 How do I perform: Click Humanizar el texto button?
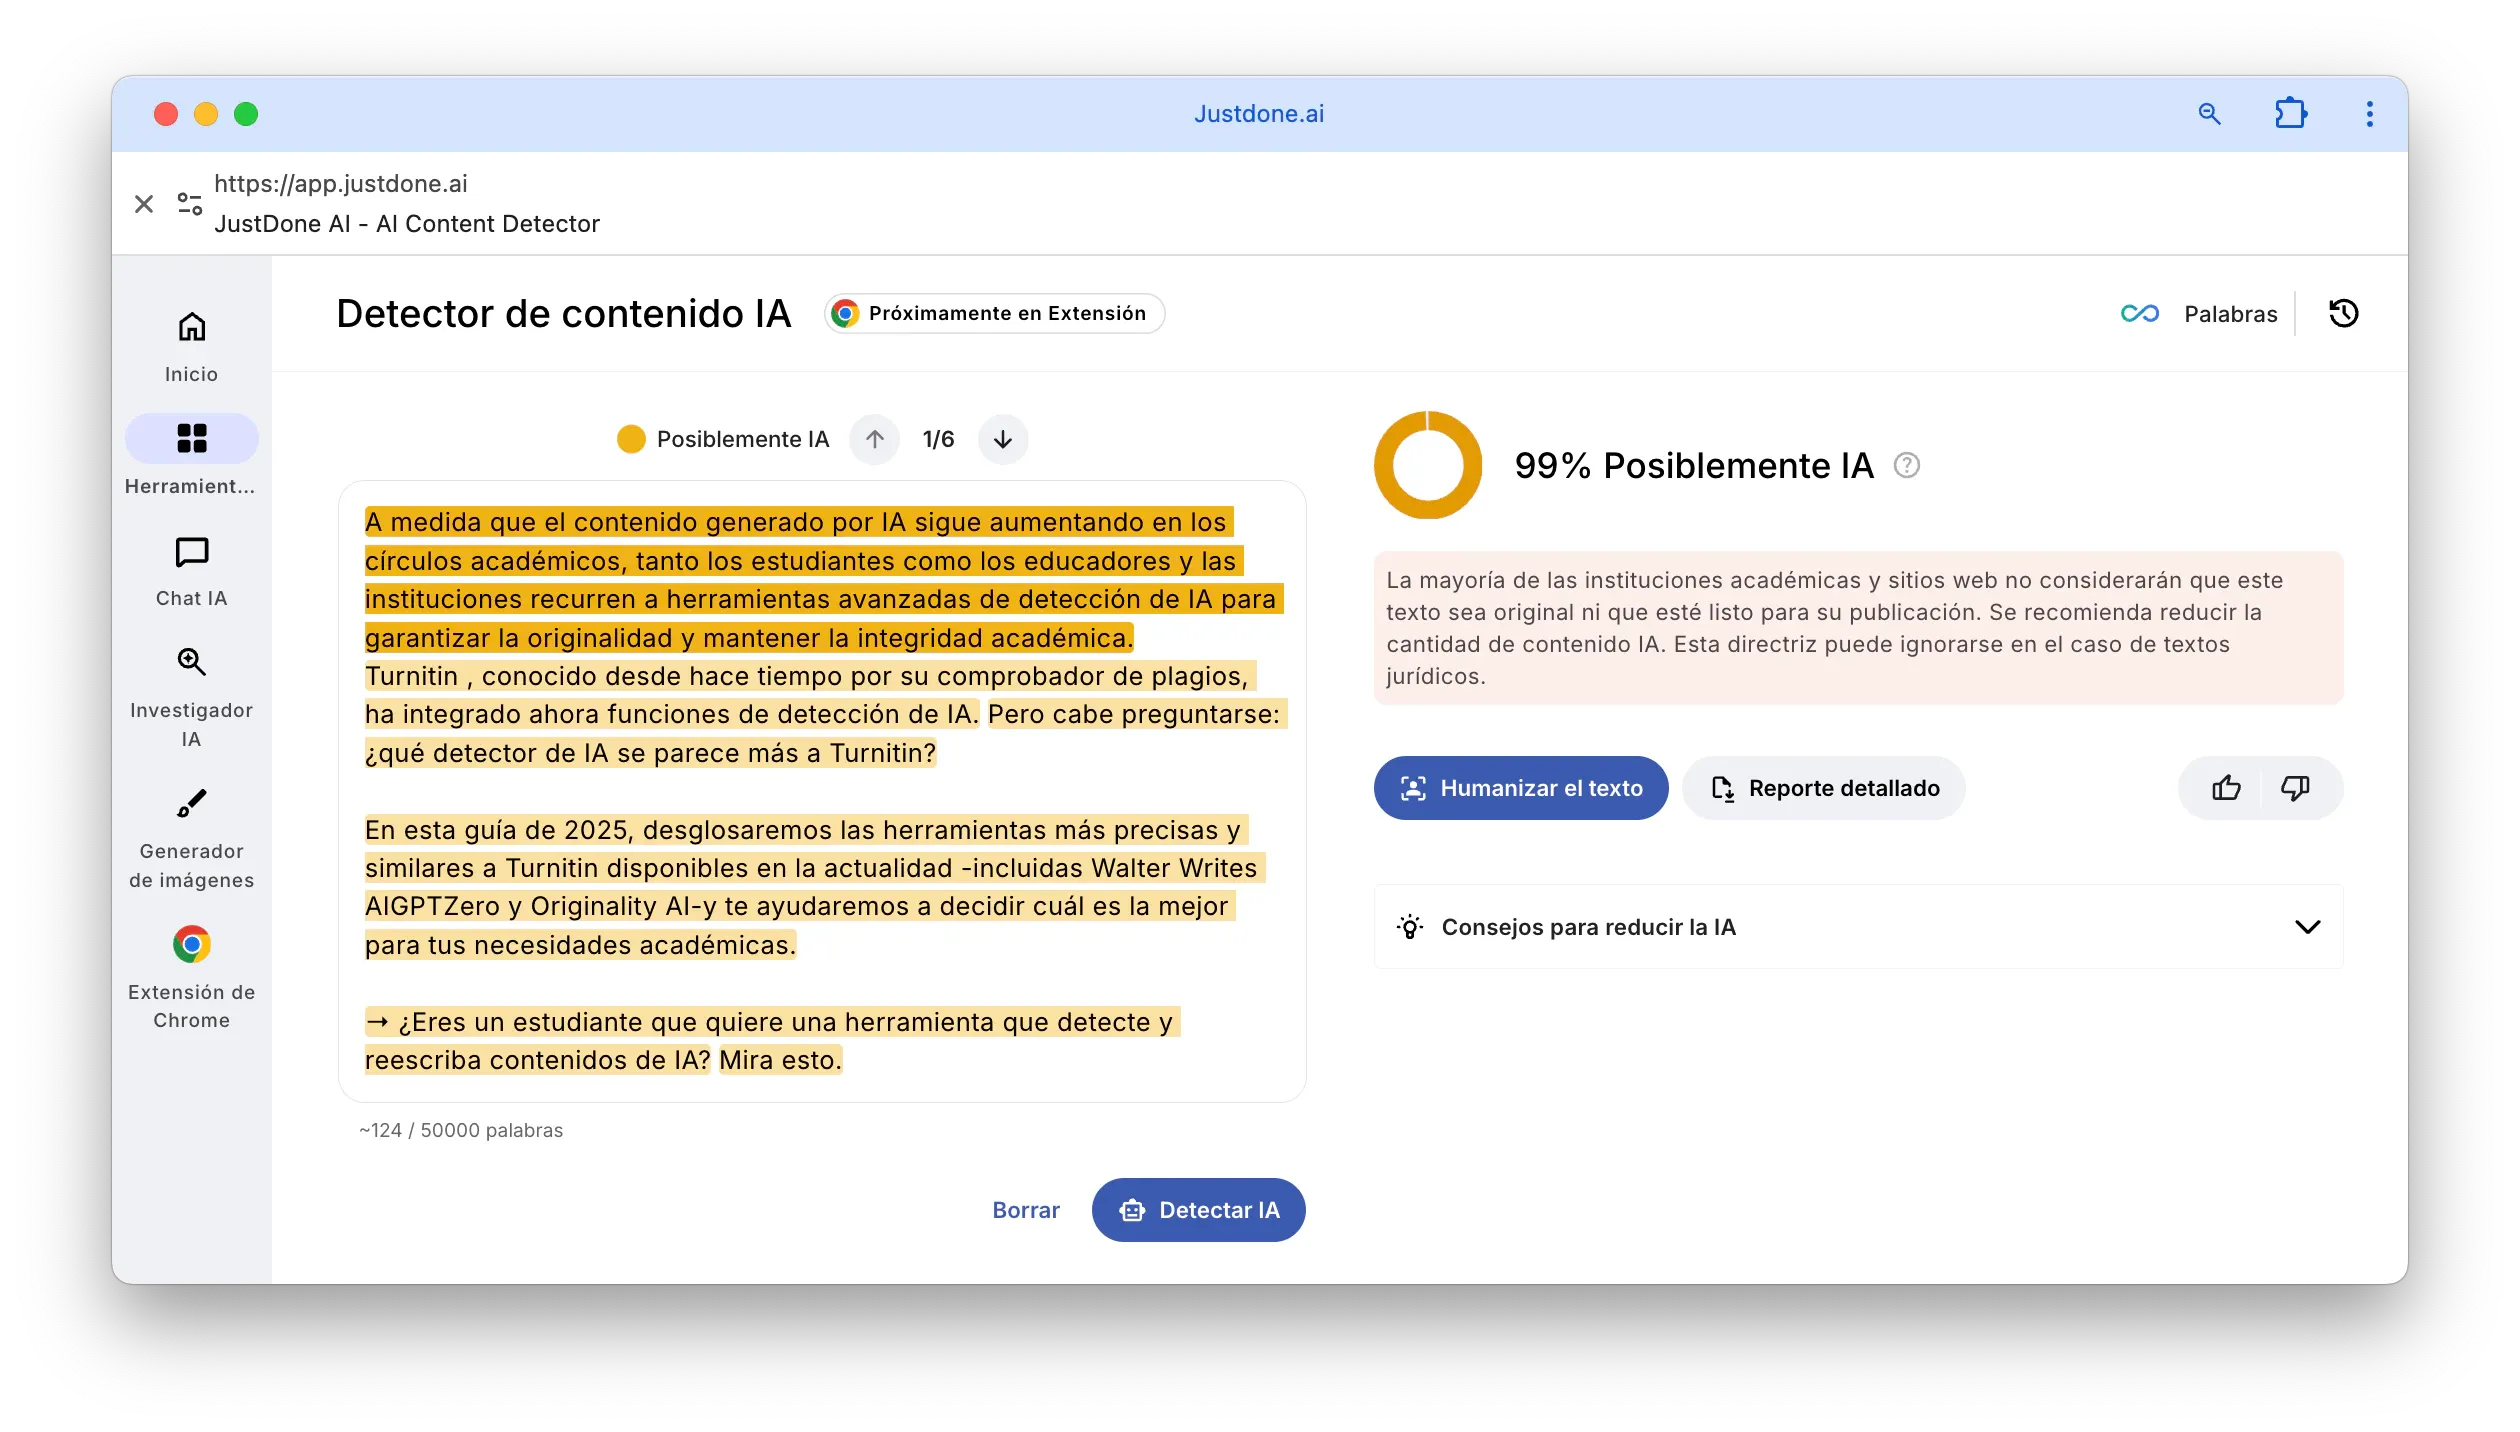pos(1520,789)
